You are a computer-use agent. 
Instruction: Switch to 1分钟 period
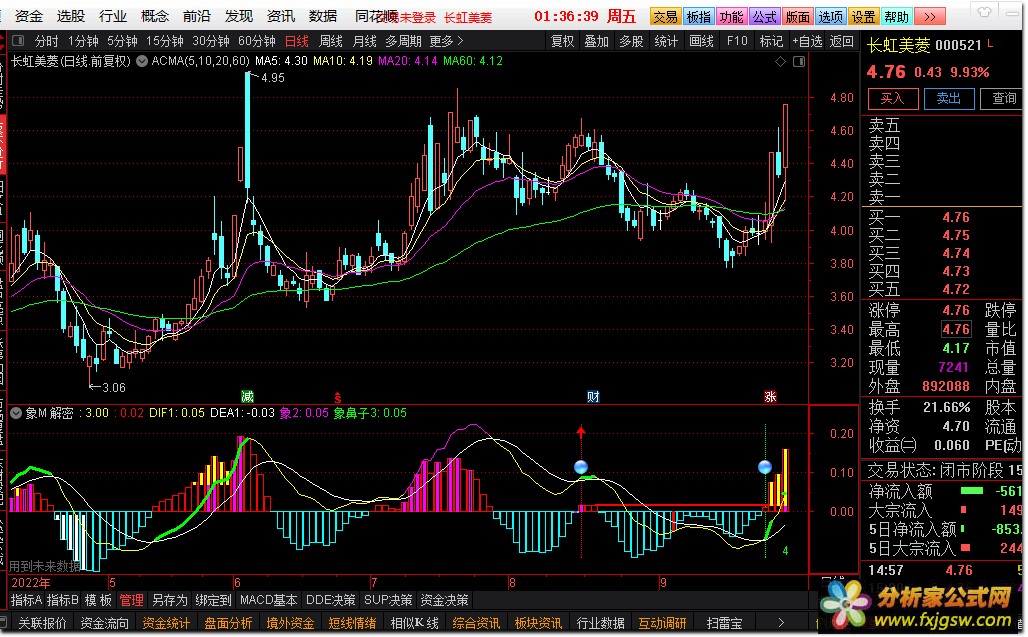pyautogui.click(x=83, y=41)
